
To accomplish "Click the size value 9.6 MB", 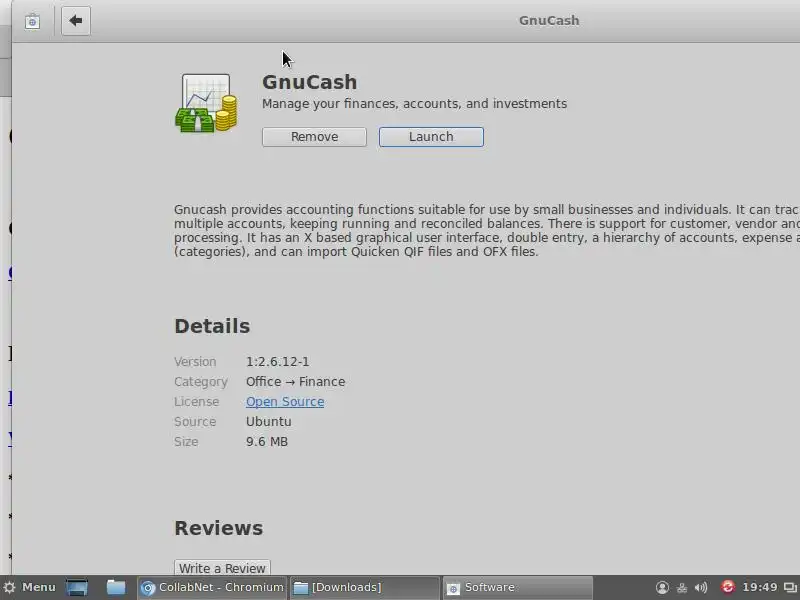I will coord(267,441).
